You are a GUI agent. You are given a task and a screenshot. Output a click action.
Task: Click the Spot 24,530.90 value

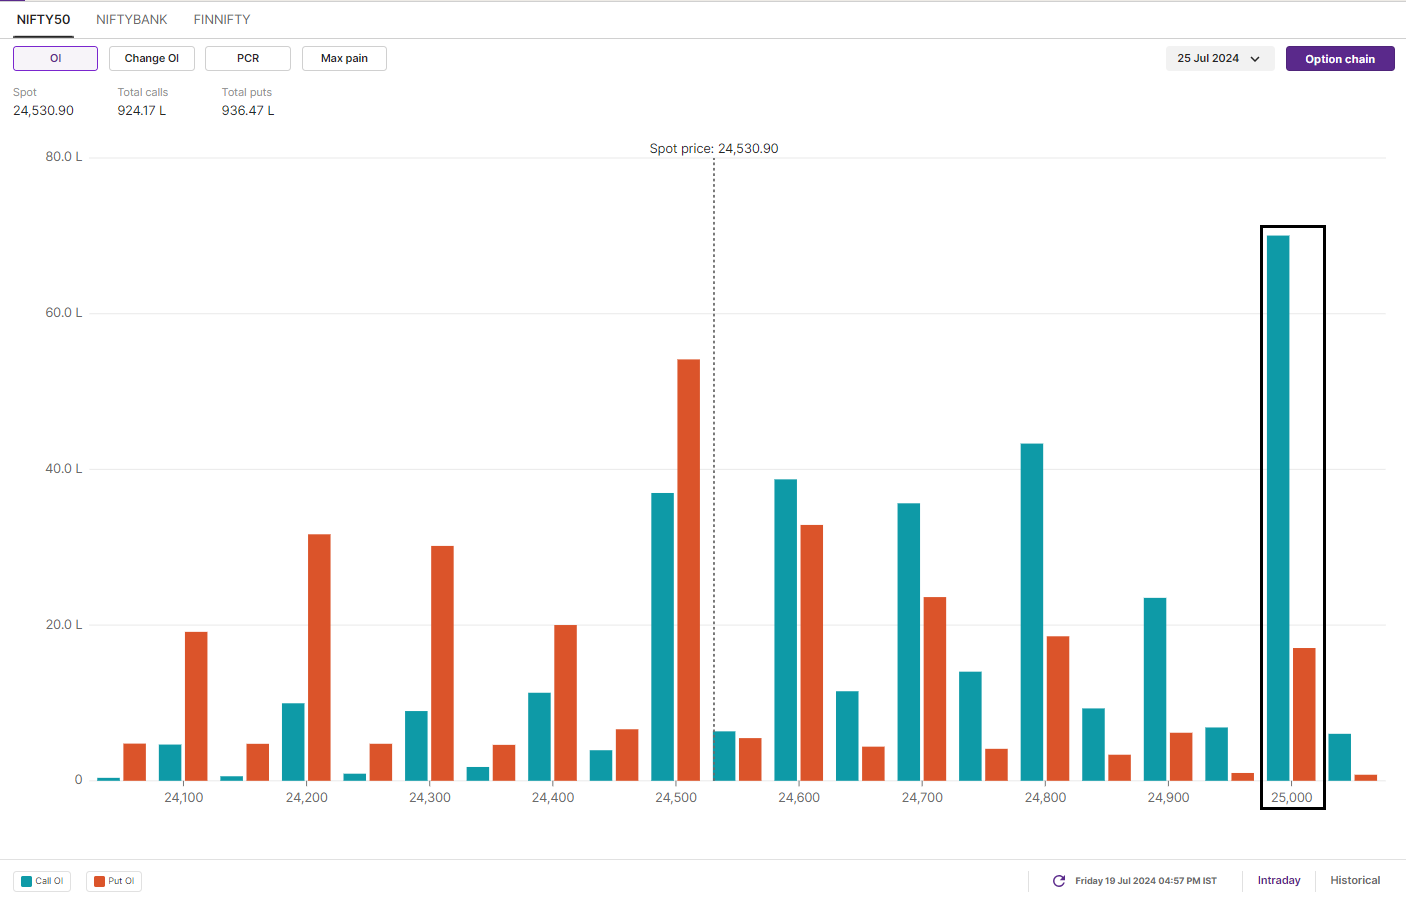(x=43, y=110)
